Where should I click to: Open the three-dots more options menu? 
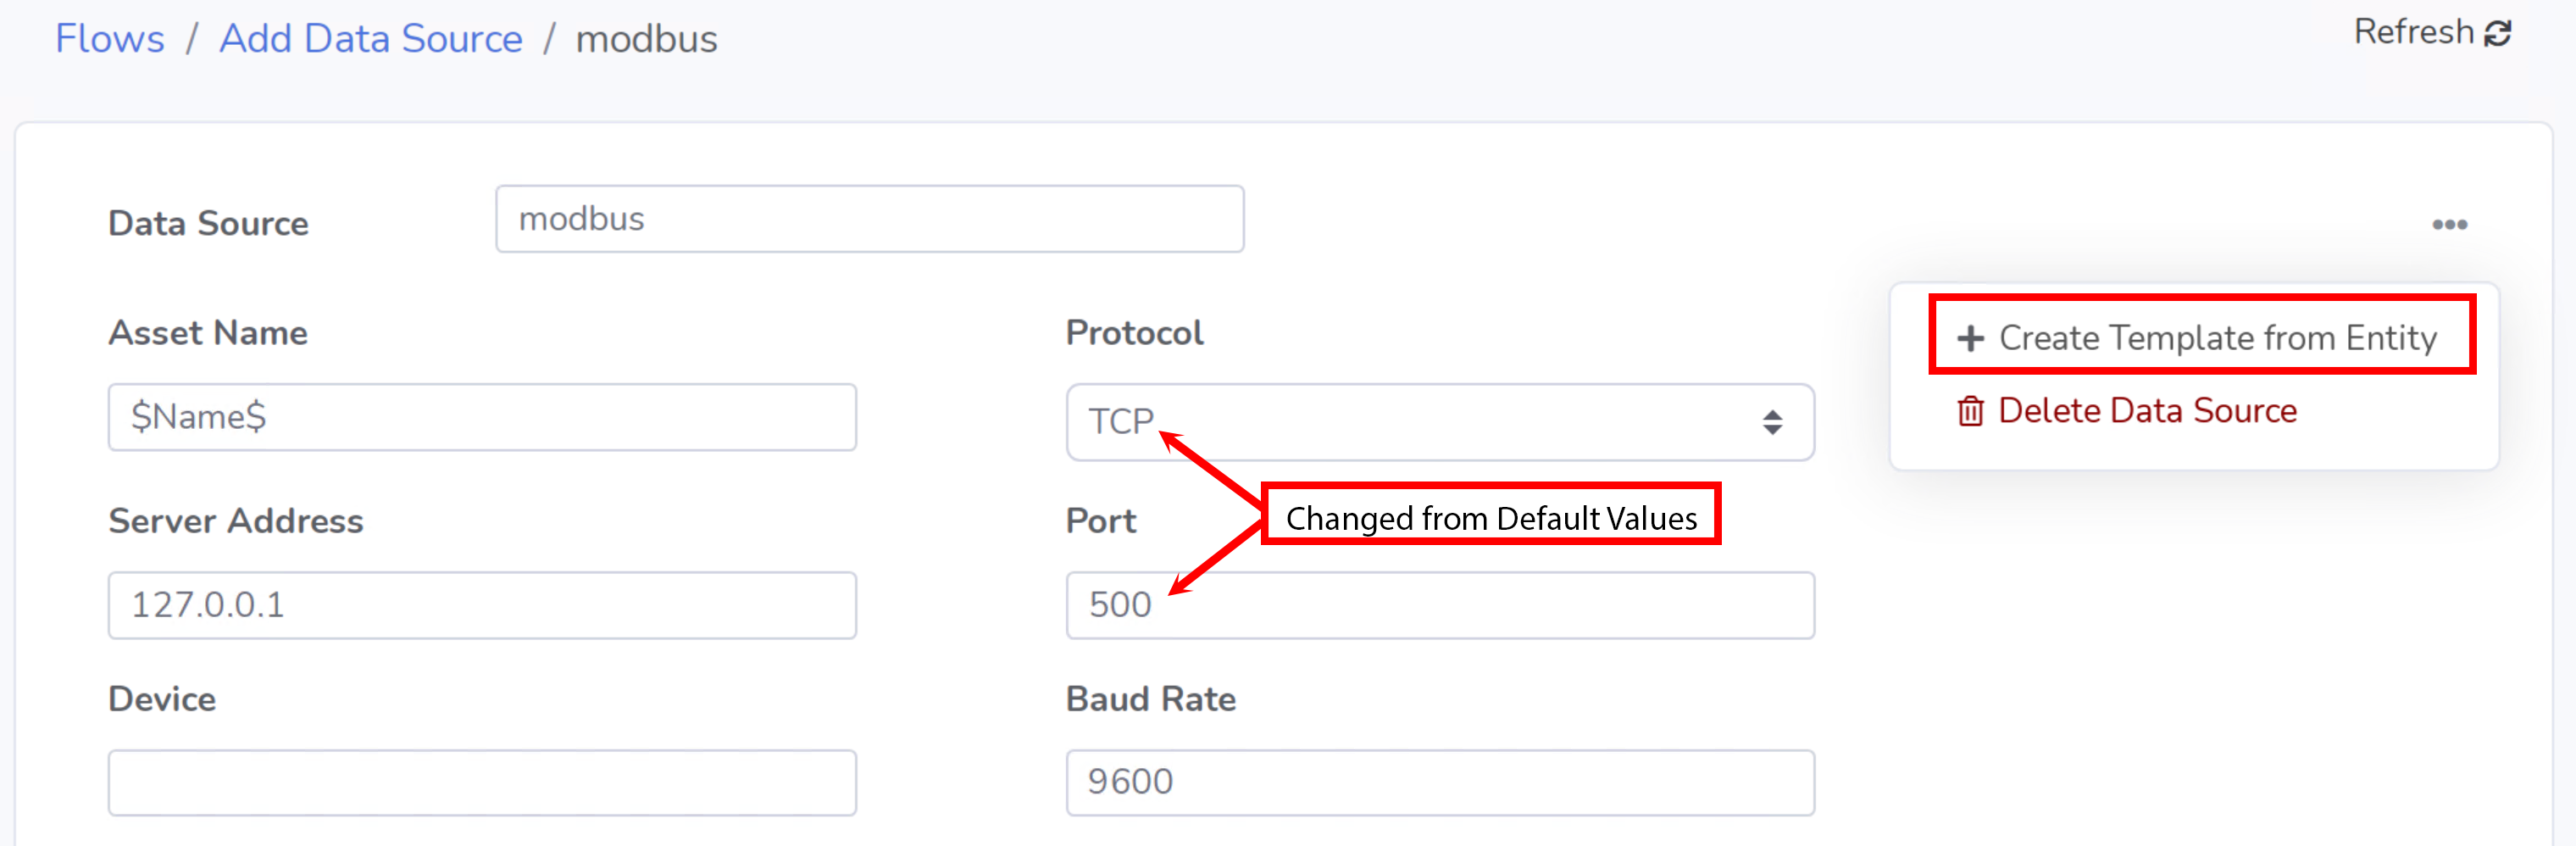pos(2449,224)
